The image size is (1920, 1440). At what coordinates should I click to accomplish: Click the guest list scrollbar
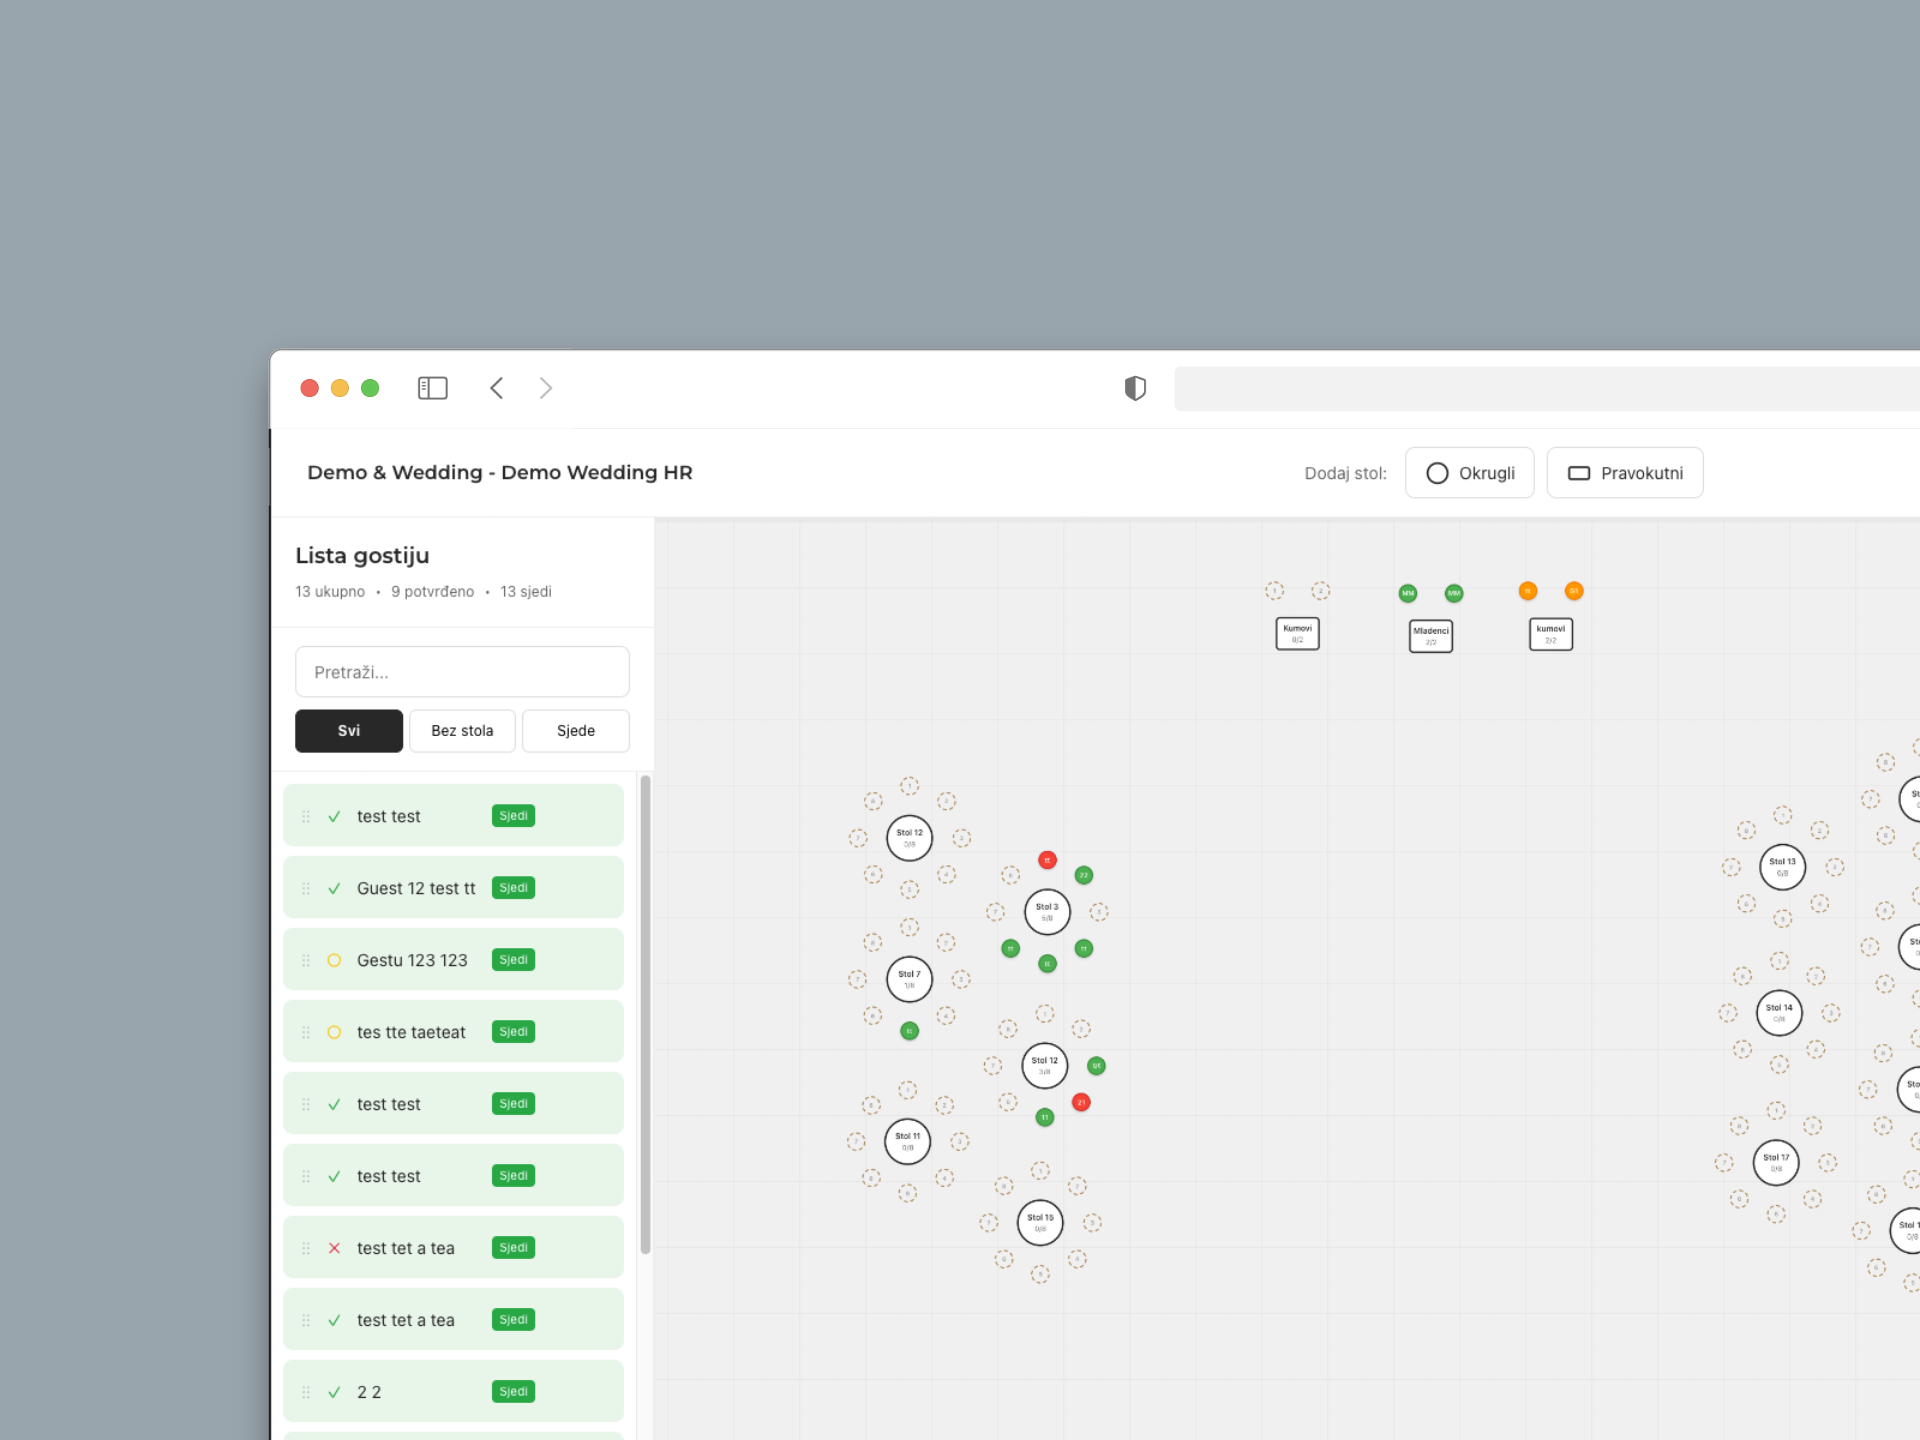pyautogui.click(x=645, y=1014)
